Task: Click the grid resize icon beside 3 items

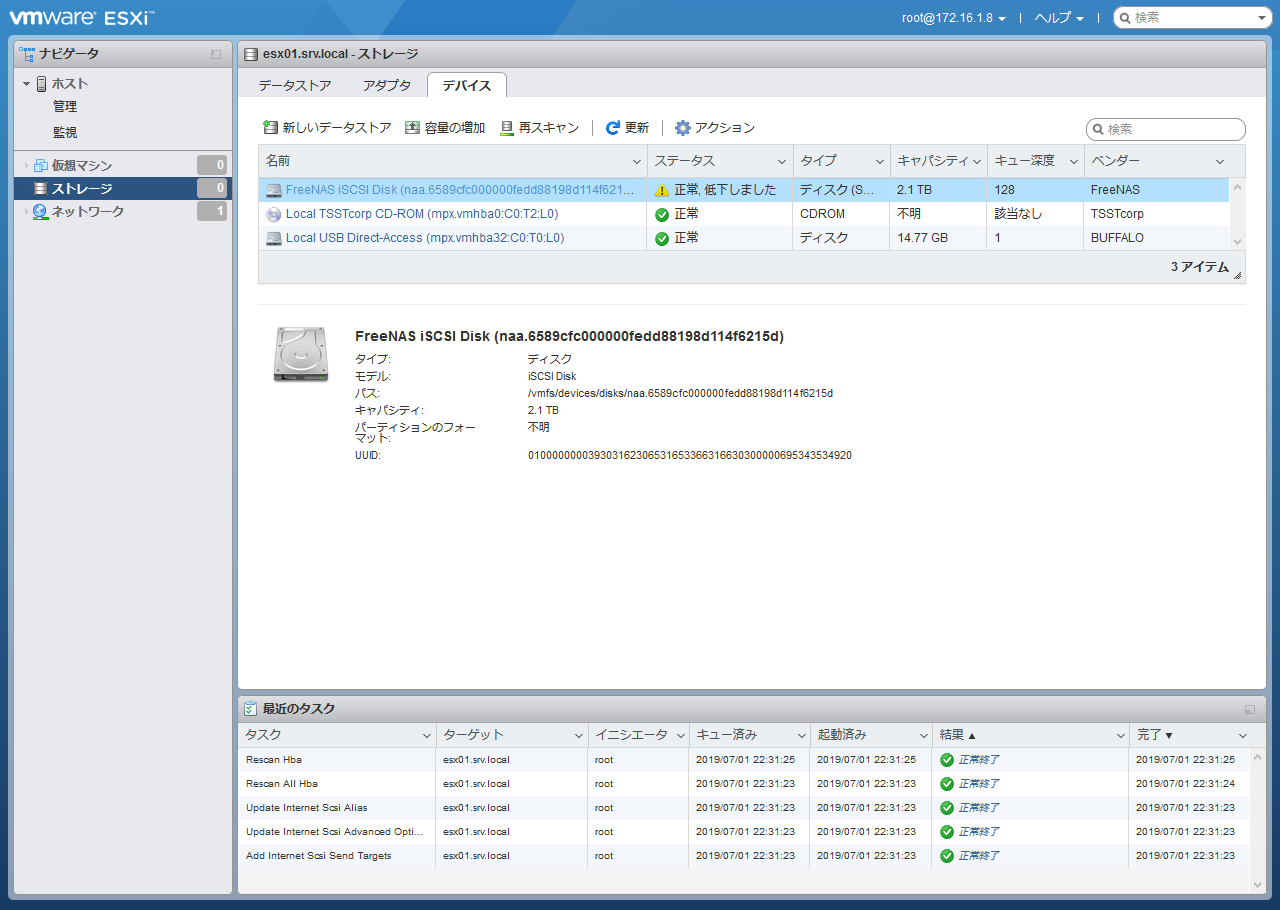Action: coord(1238,274)
